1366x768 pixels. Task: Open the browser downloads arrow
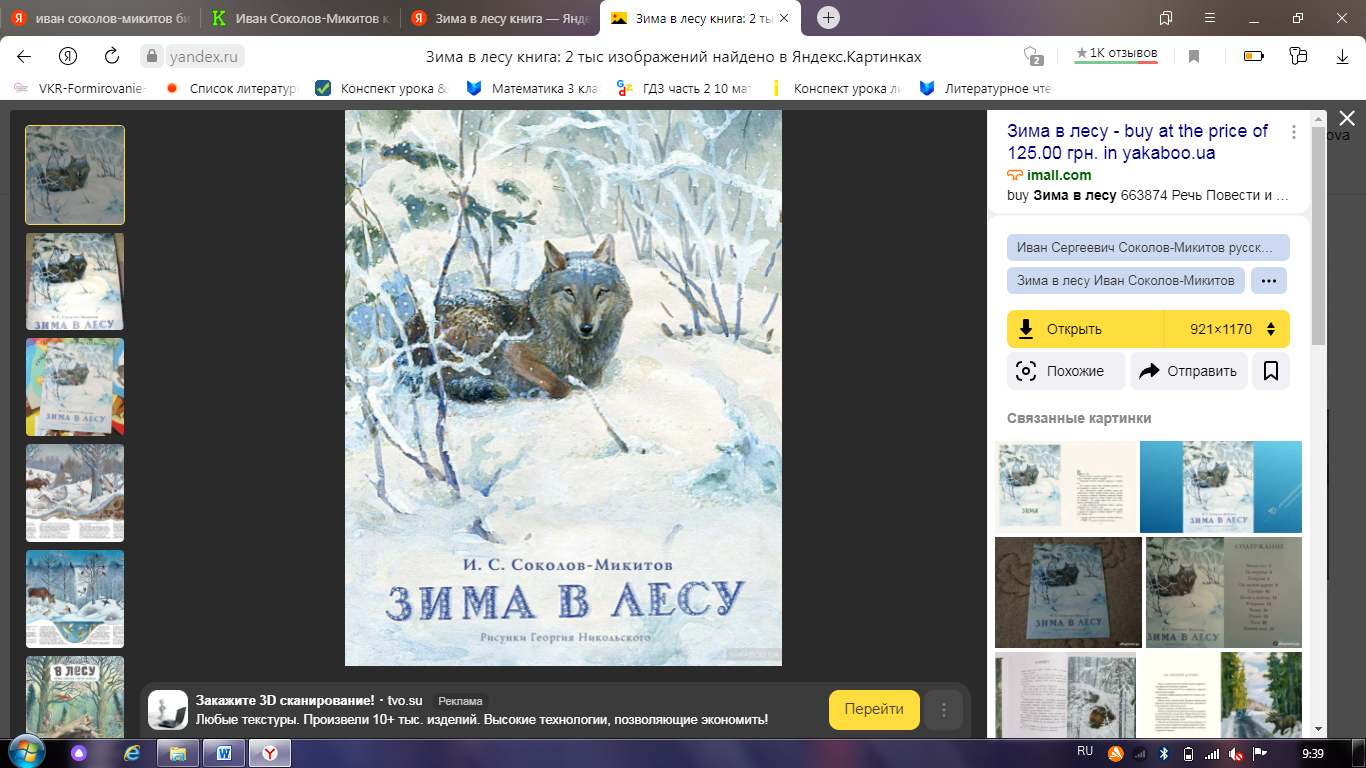click(x=1343, y=56)
